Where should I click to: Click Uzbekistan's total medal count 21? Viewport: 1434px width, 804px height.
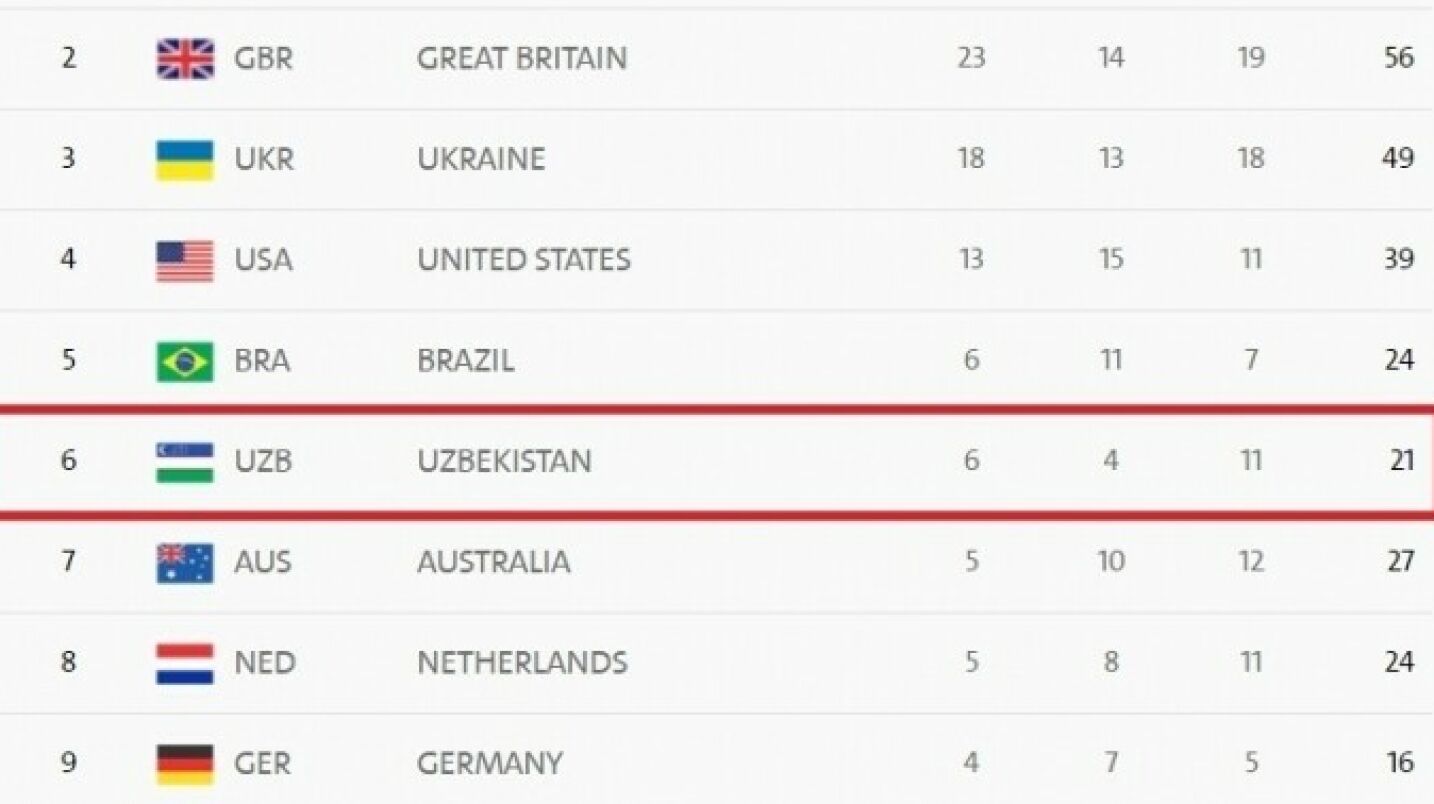pos(1402,460)
